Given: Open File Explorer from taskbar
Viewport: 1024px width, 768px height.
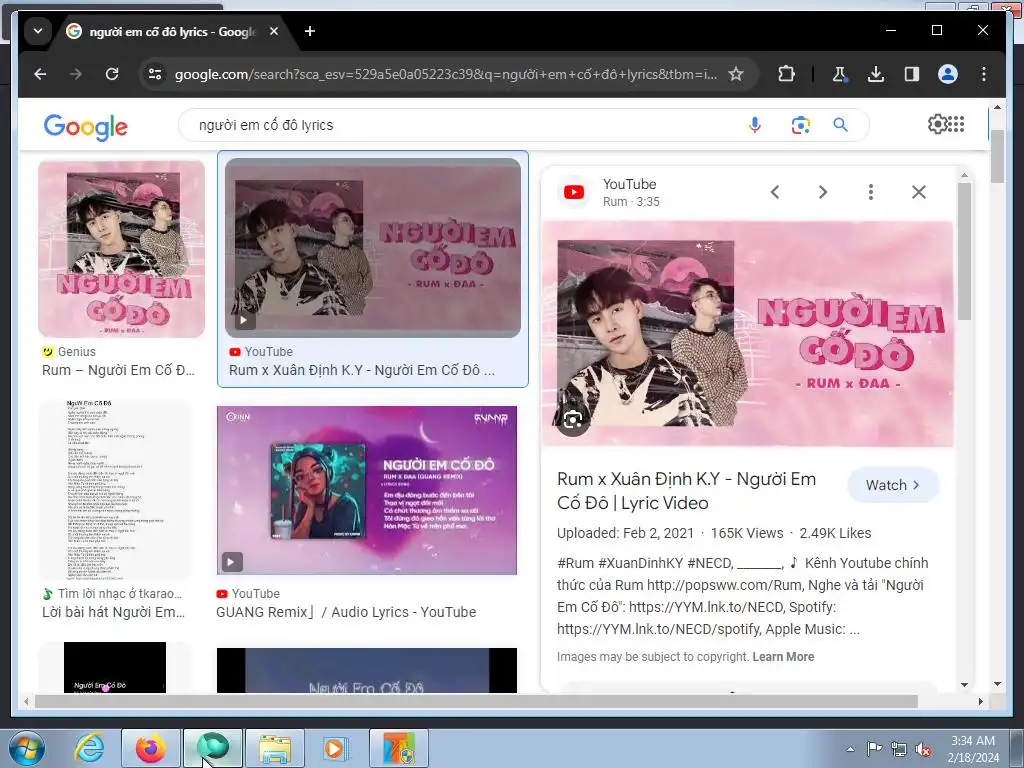Looking at the screenshot, I should [x=275, y=748].
